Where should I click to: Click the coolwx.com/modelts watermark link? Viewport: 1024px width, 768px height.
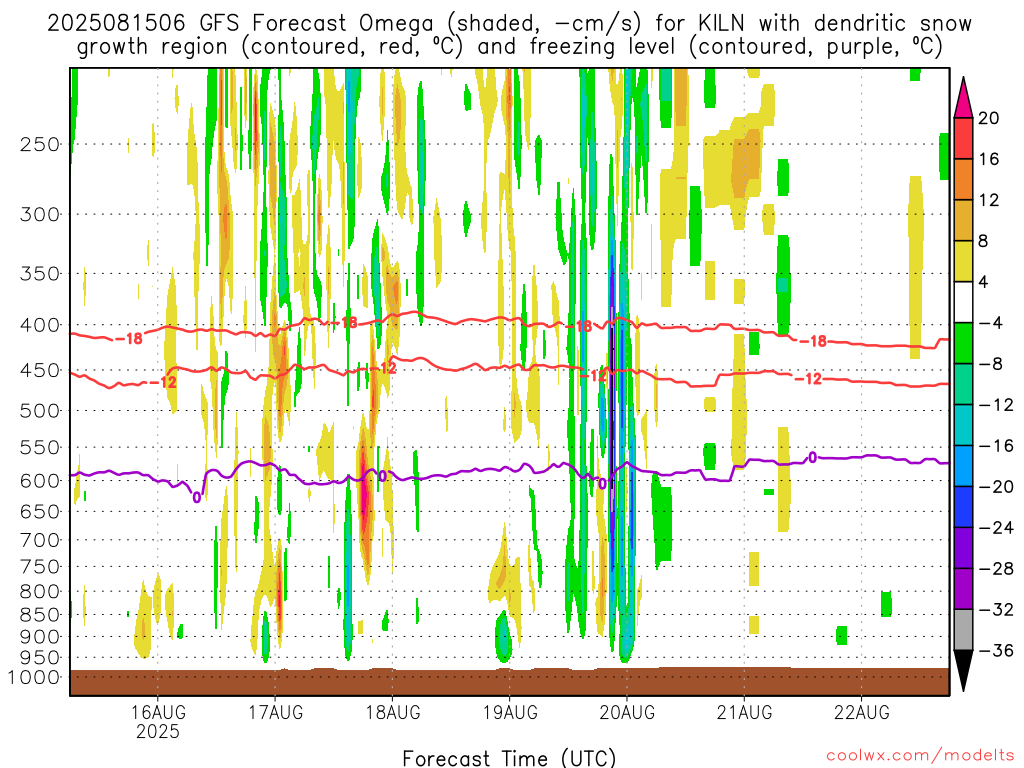[920, 756]
